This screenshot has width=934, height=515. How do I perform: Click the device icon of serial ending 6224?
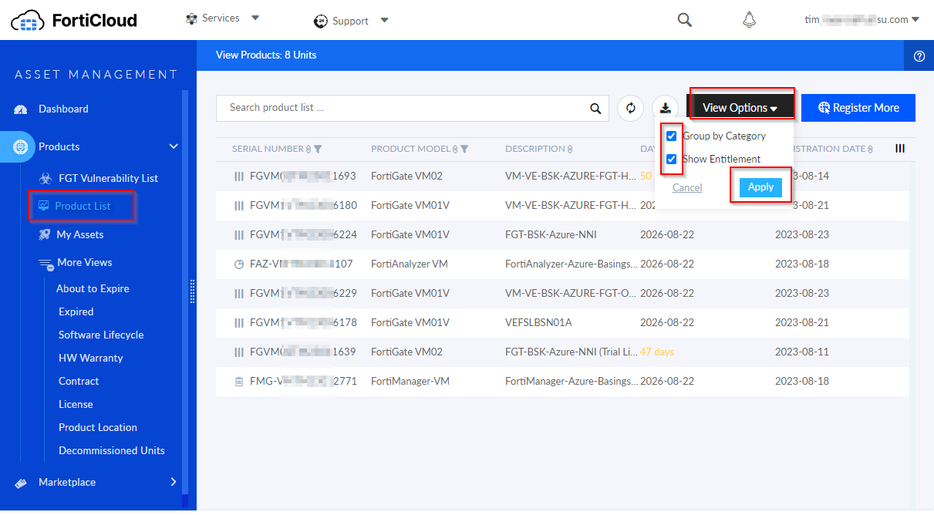[239, 235]
